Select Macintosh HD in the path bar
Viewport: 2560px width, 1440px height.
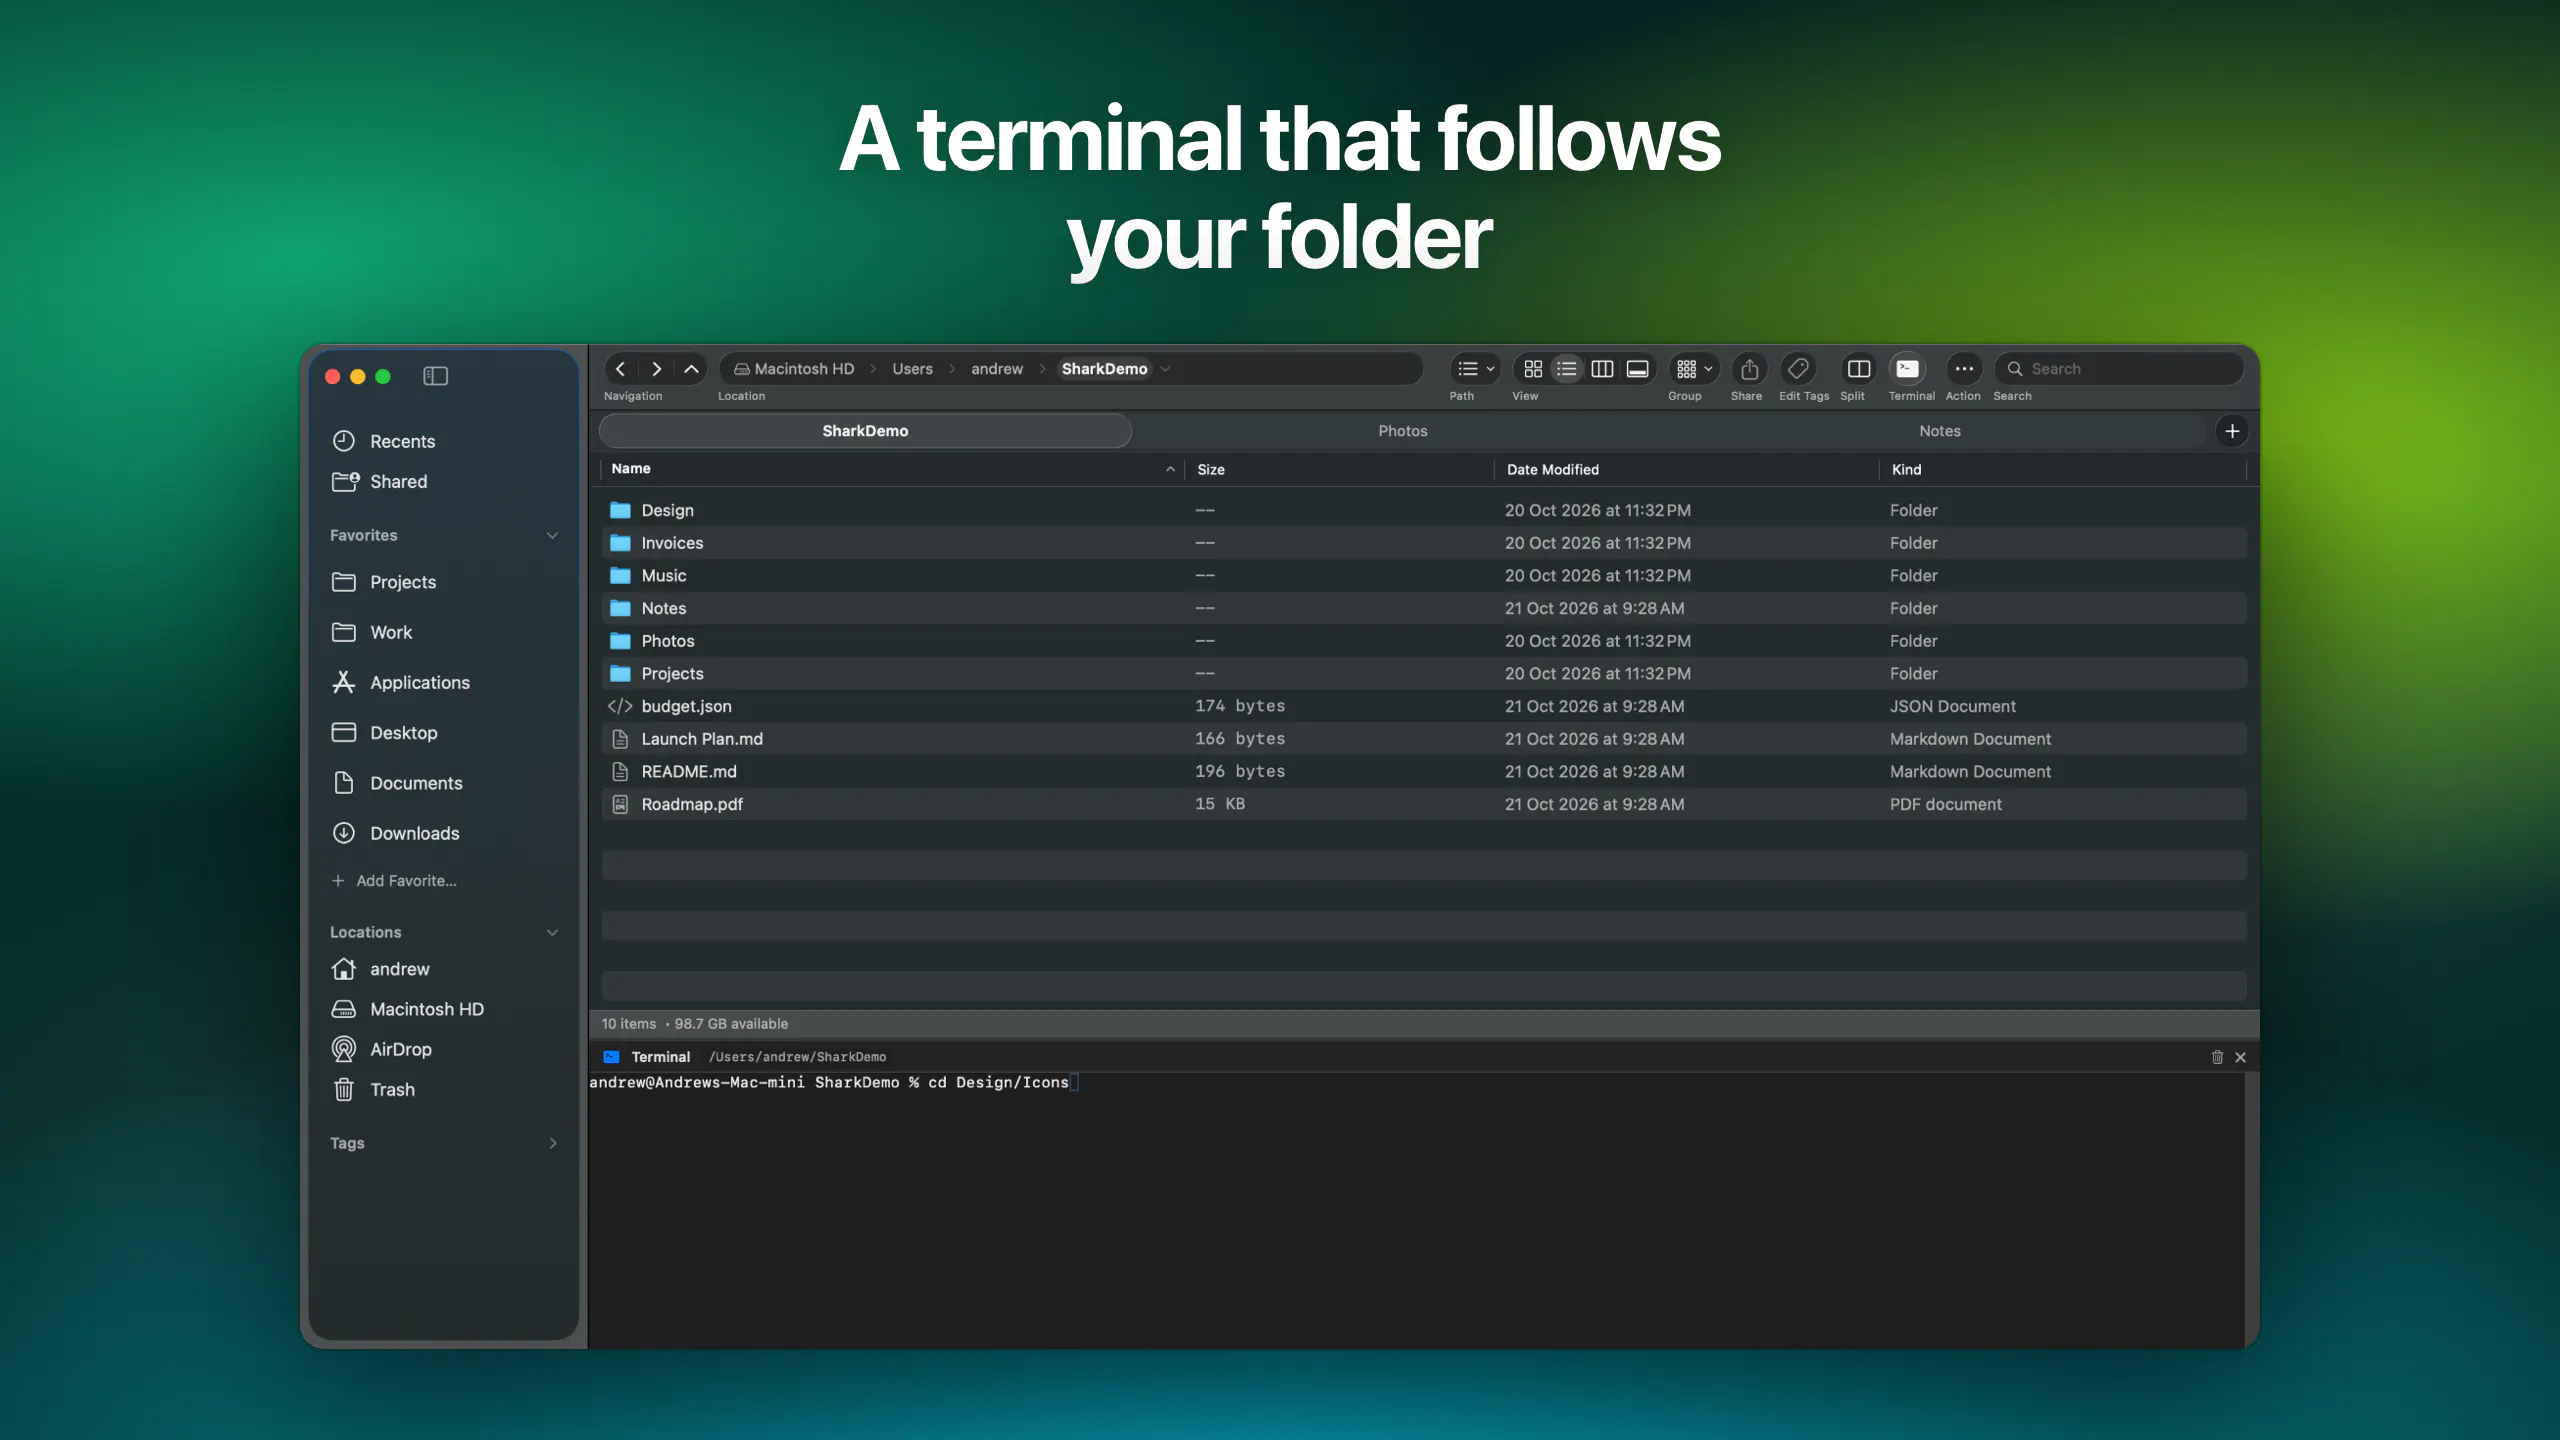794,369
